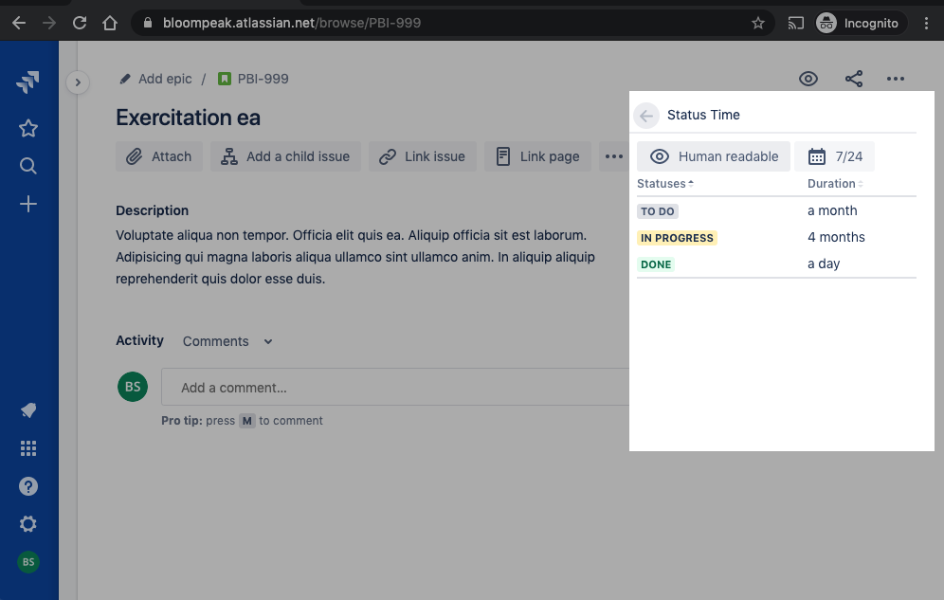Click the Exercitation ea issue title
The image size is (944, 600).
pyautogui.click(x=188, y=117)
